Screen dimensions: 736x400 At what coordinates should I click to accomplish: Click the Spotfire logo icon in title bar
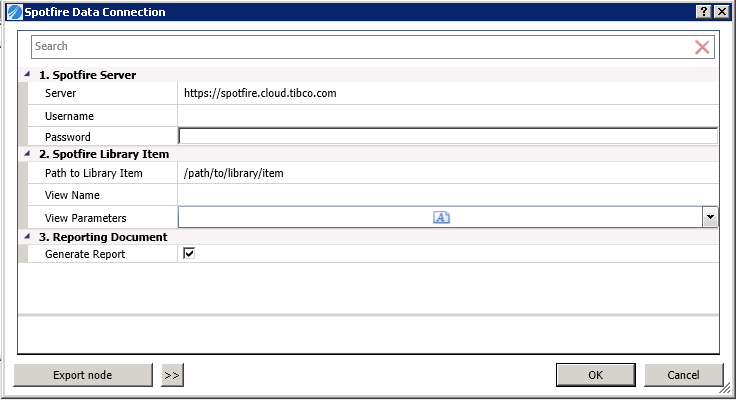(x=15, y=12)
